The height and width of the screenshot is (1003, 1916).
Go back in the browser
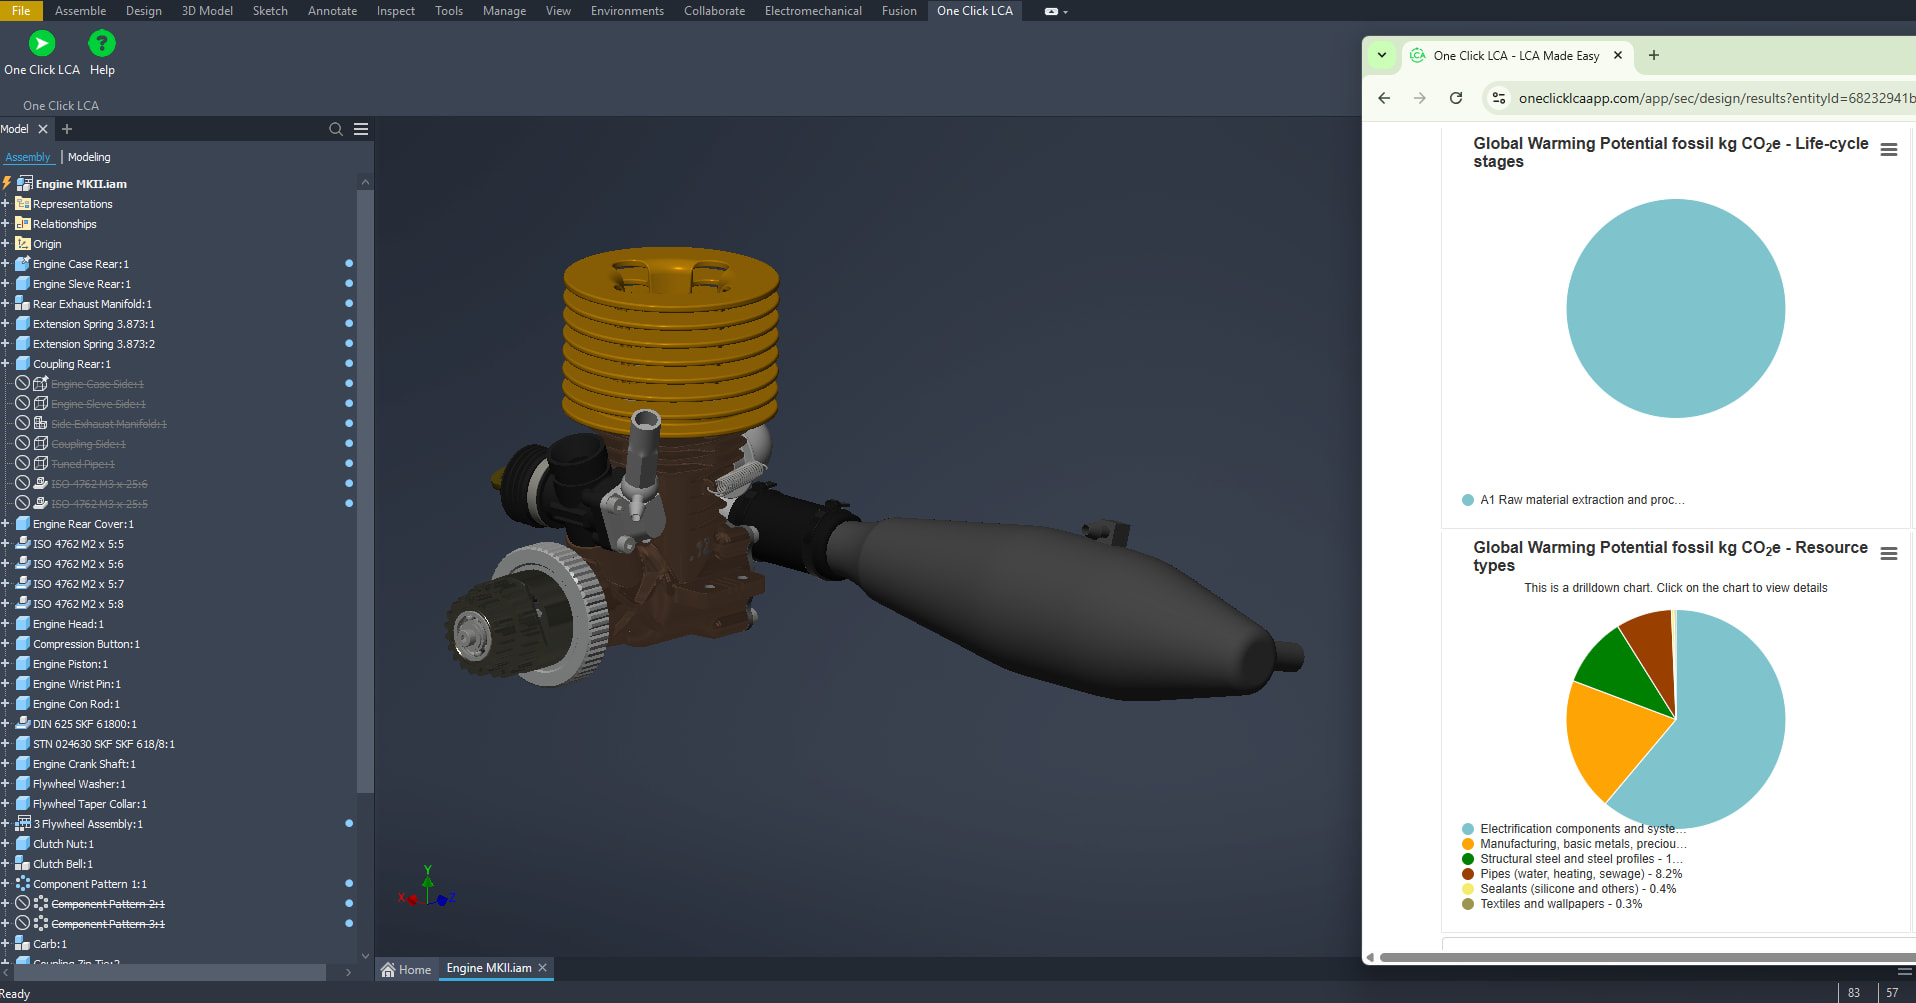[x=1384, y=98]
